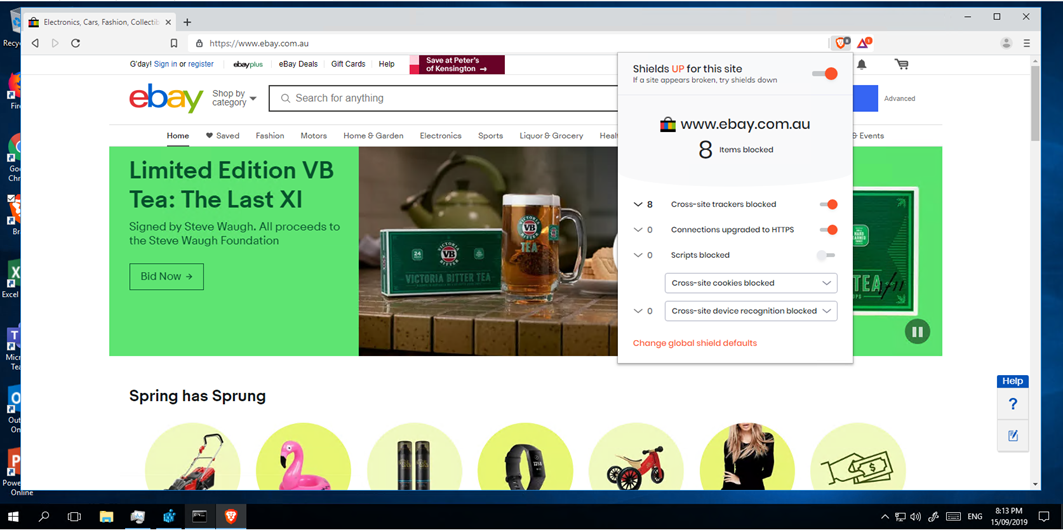1063x530 pixels.
Task: Open the Windows Start menu
Action: tap(13, 516)
